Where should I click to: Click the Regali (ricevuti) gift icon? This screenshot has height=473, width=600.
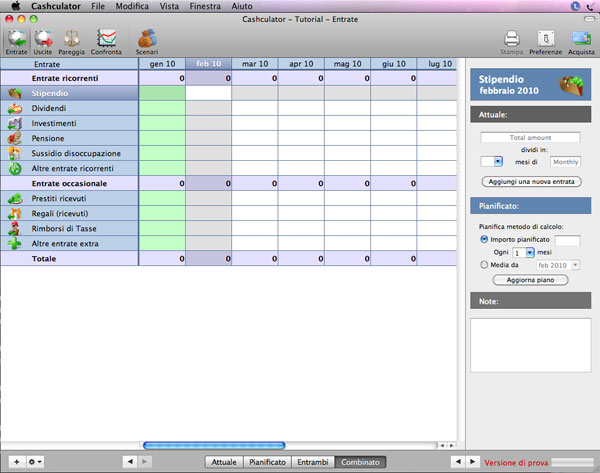(x=15, y=214)
